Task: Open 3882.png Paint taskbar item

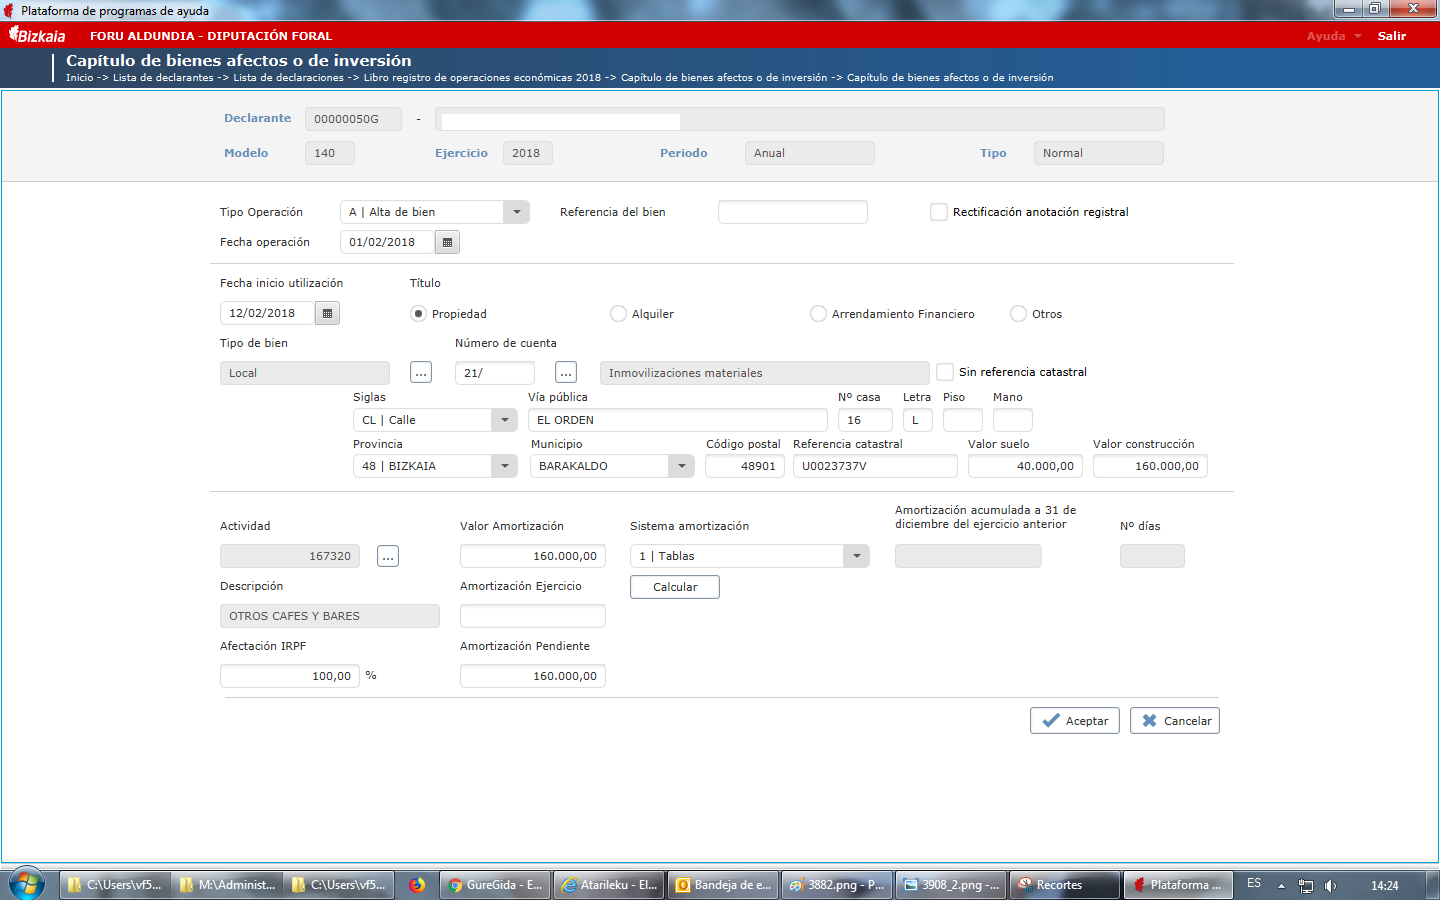Action: coord(836,885)
